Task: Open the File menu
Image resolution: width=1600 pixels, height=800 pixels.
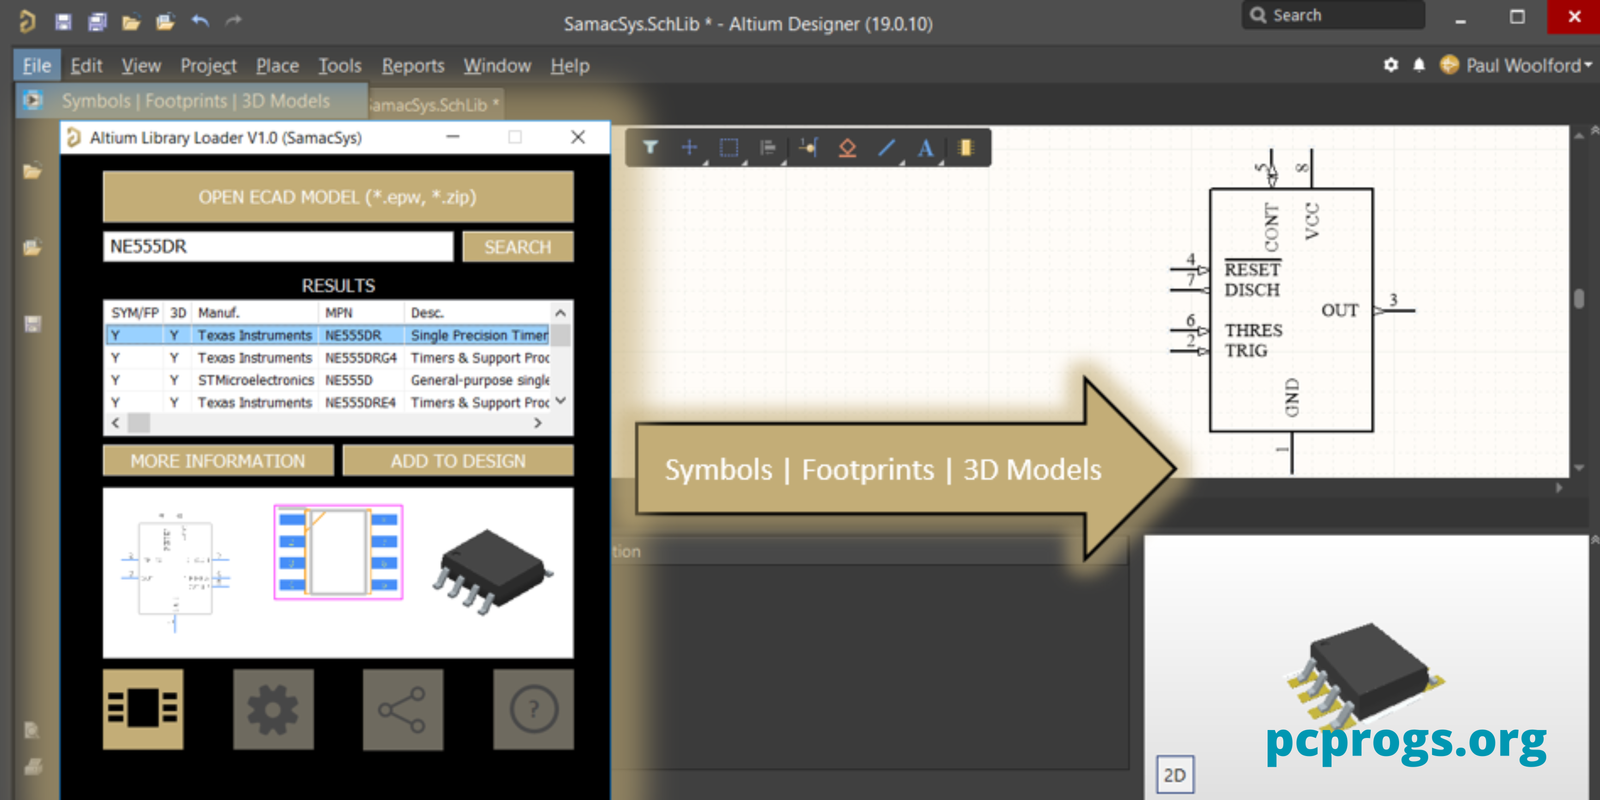Action: tap(37, 65)
